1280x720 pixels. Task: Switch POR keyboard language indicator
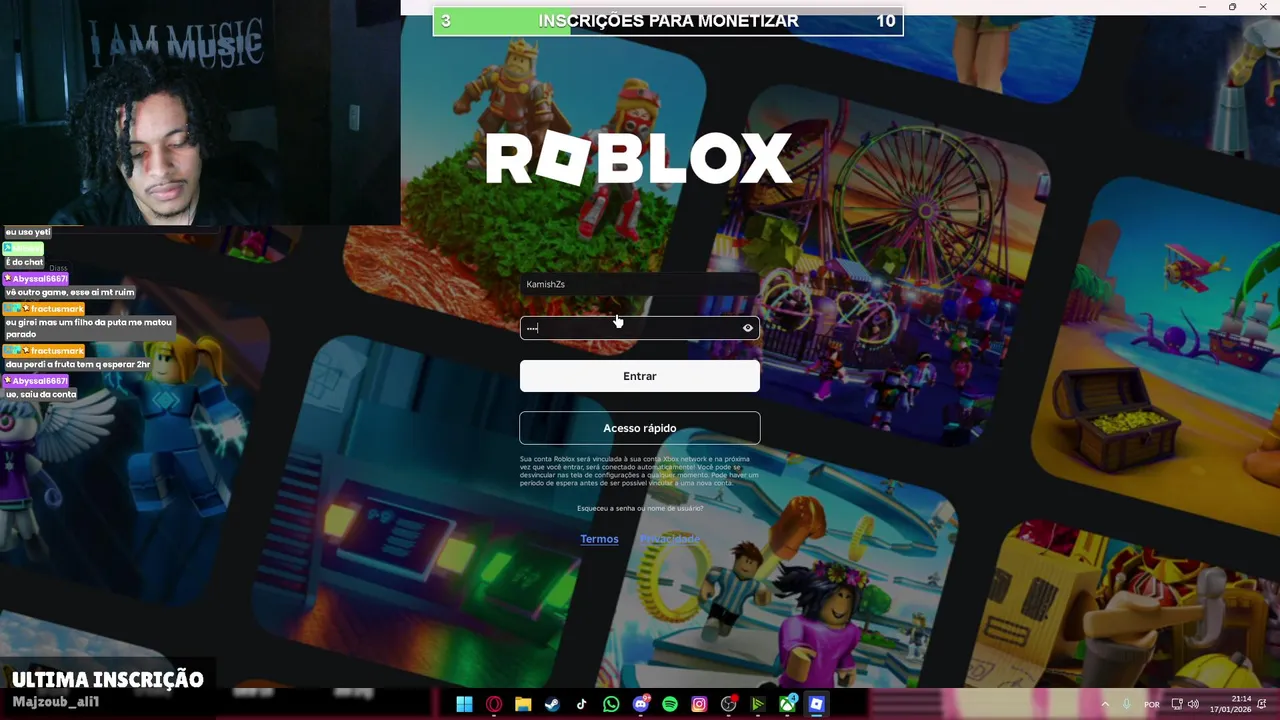click(1152, 704)
